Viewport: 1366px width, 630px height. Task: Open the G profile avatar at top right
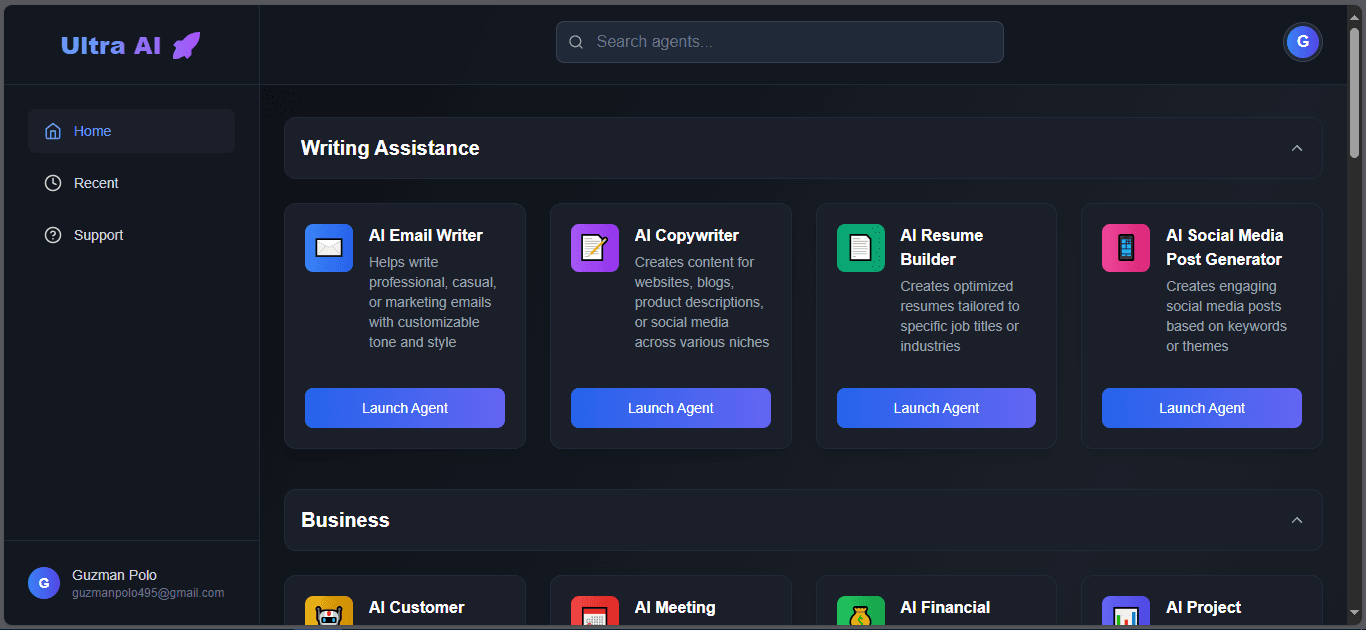[x=1302, y=41]
